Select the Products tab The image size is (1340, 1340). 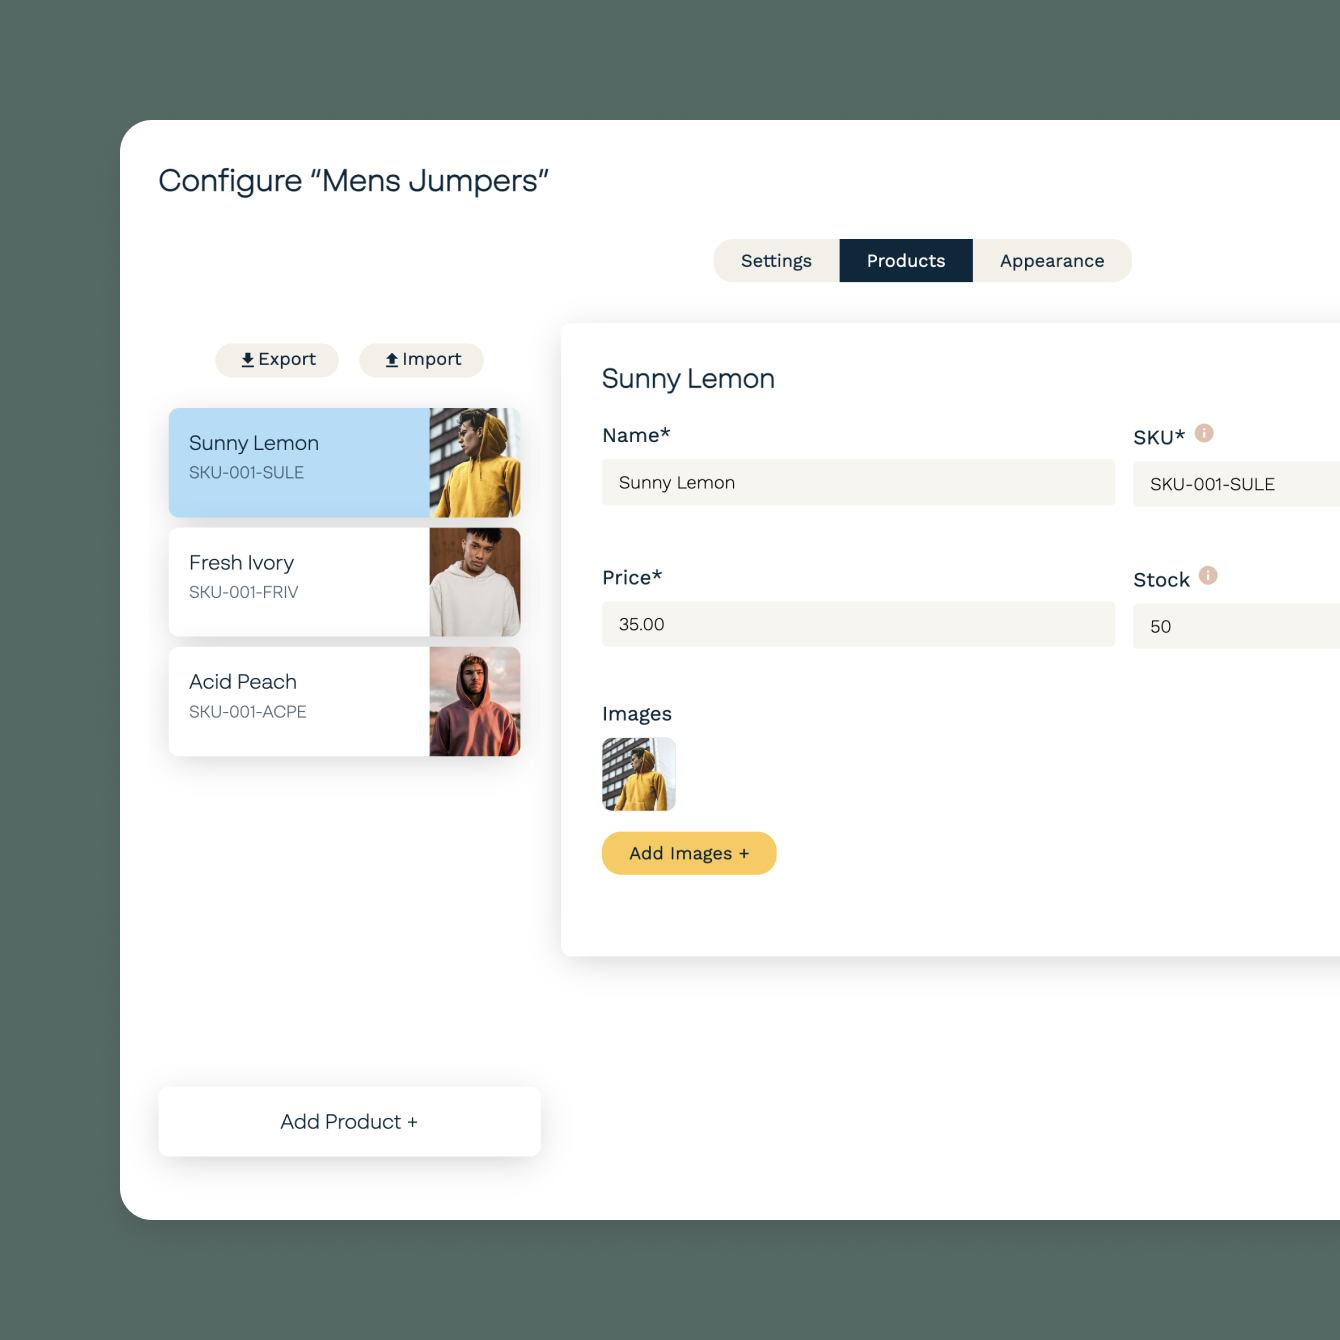[x=905, y=260]
